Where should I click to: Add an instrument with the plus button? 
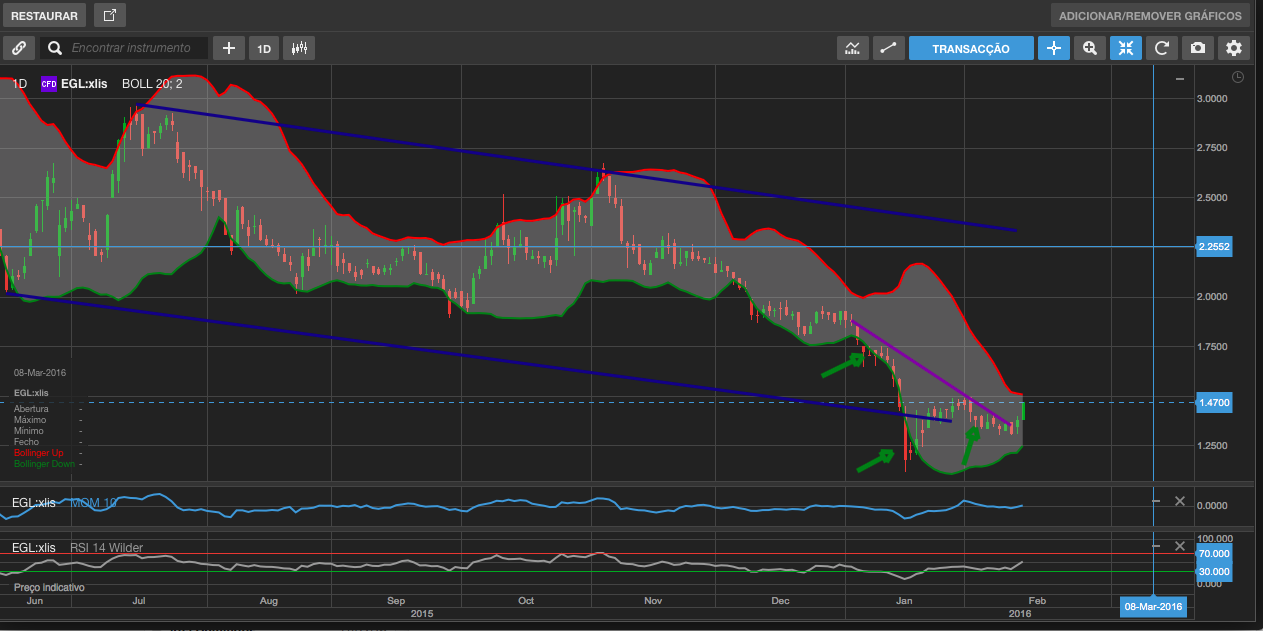click(x=229, y=48)
